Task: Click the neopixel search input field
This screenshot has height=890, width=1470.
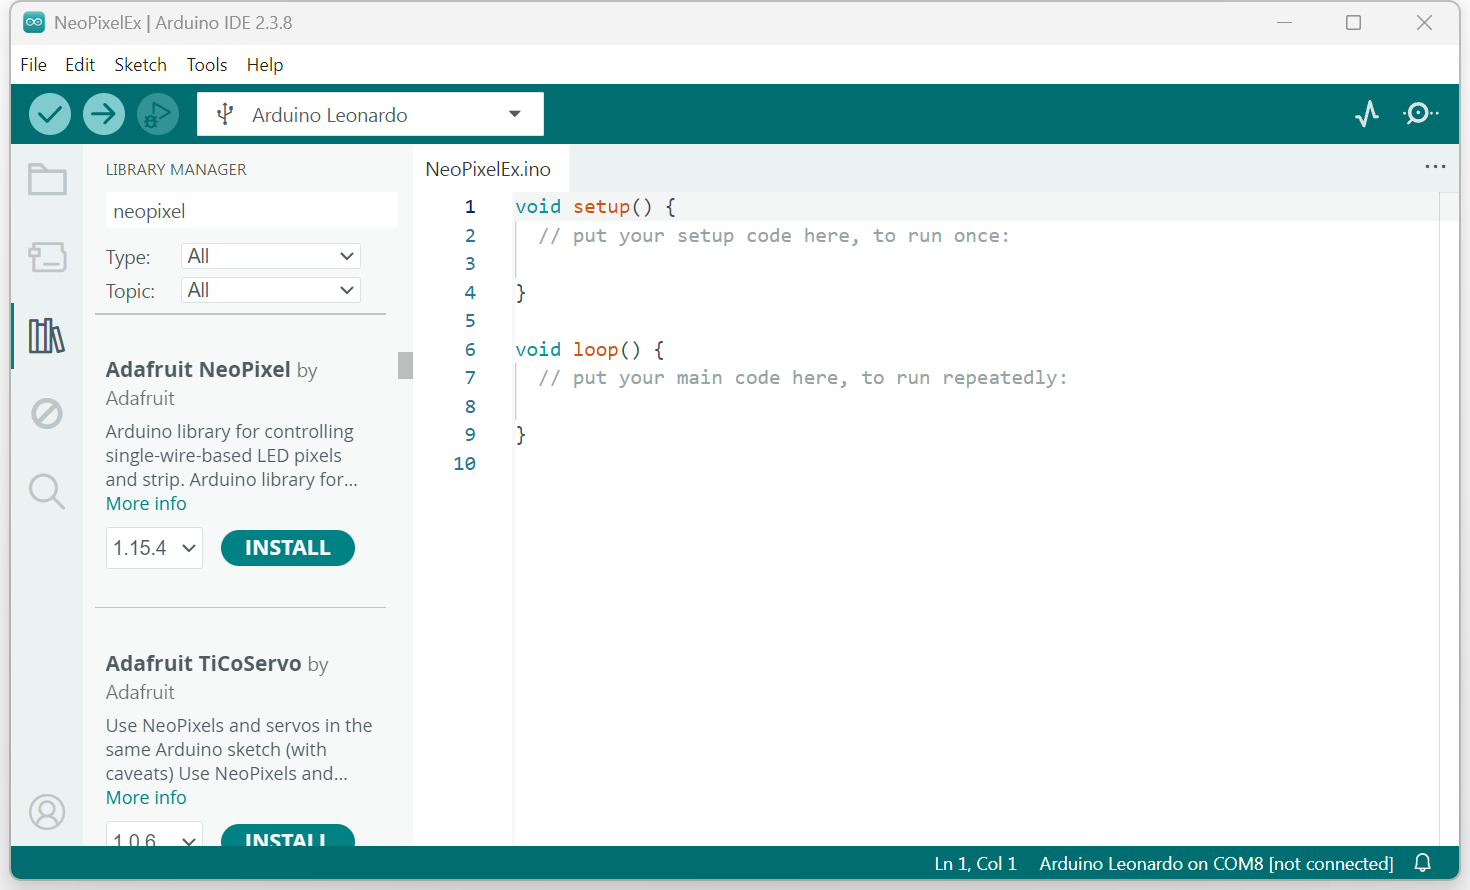Action: (x=251, y=210)
